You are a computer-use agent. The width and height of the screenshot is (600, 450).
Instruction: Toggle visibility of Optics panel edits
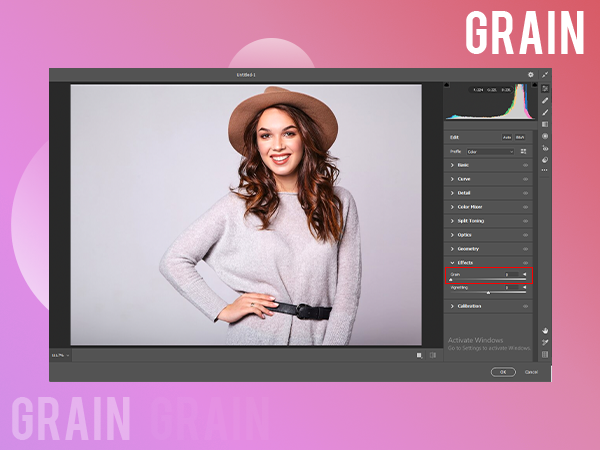525,235
